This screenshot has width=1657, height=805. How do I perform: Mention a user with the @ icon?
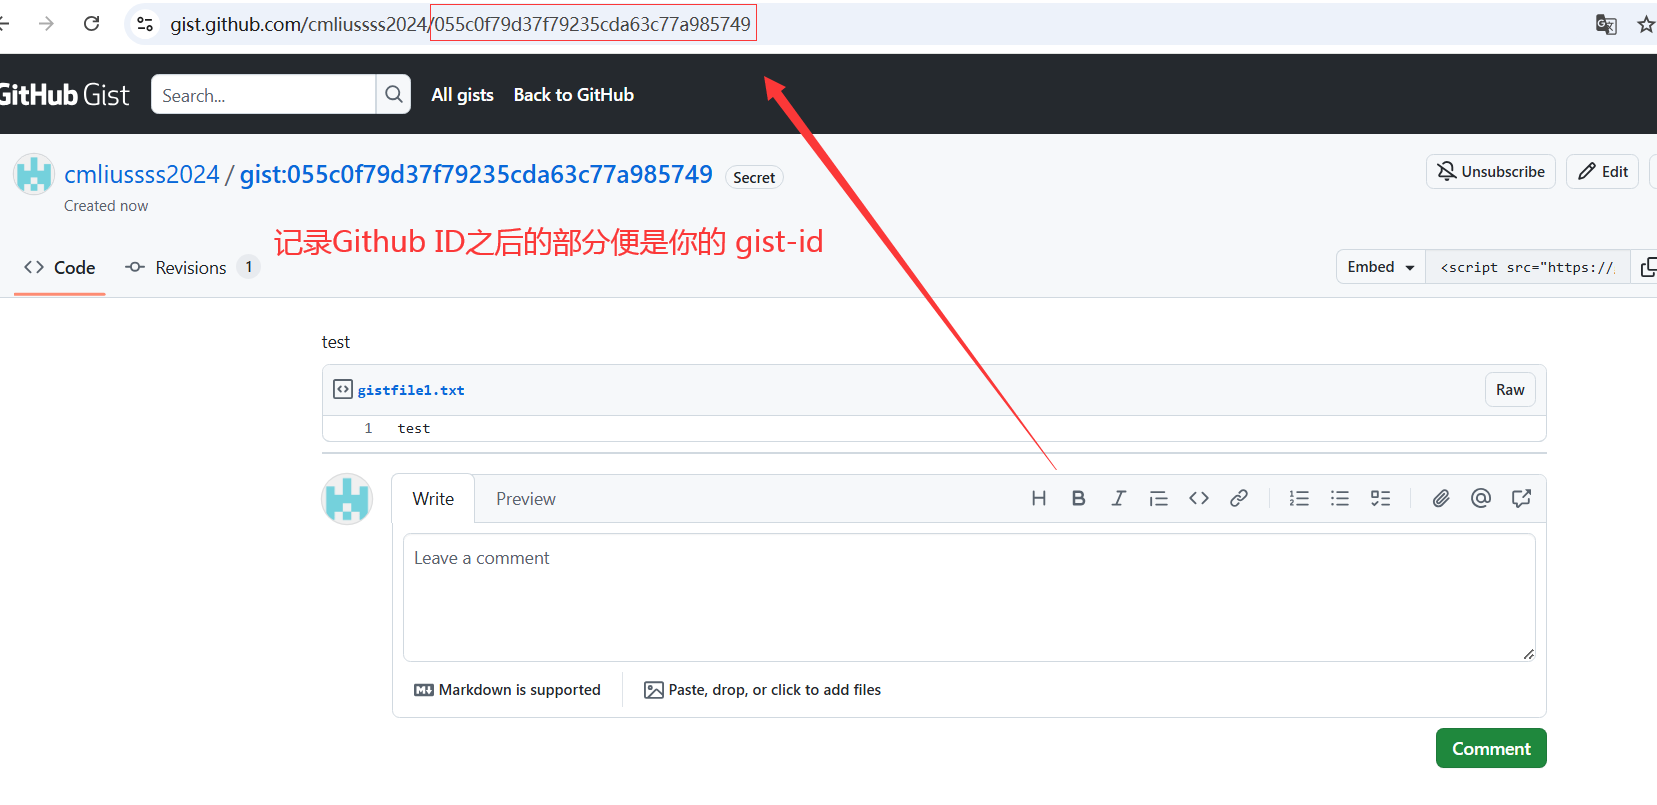pyautogui.click(x=1480, y=498)
